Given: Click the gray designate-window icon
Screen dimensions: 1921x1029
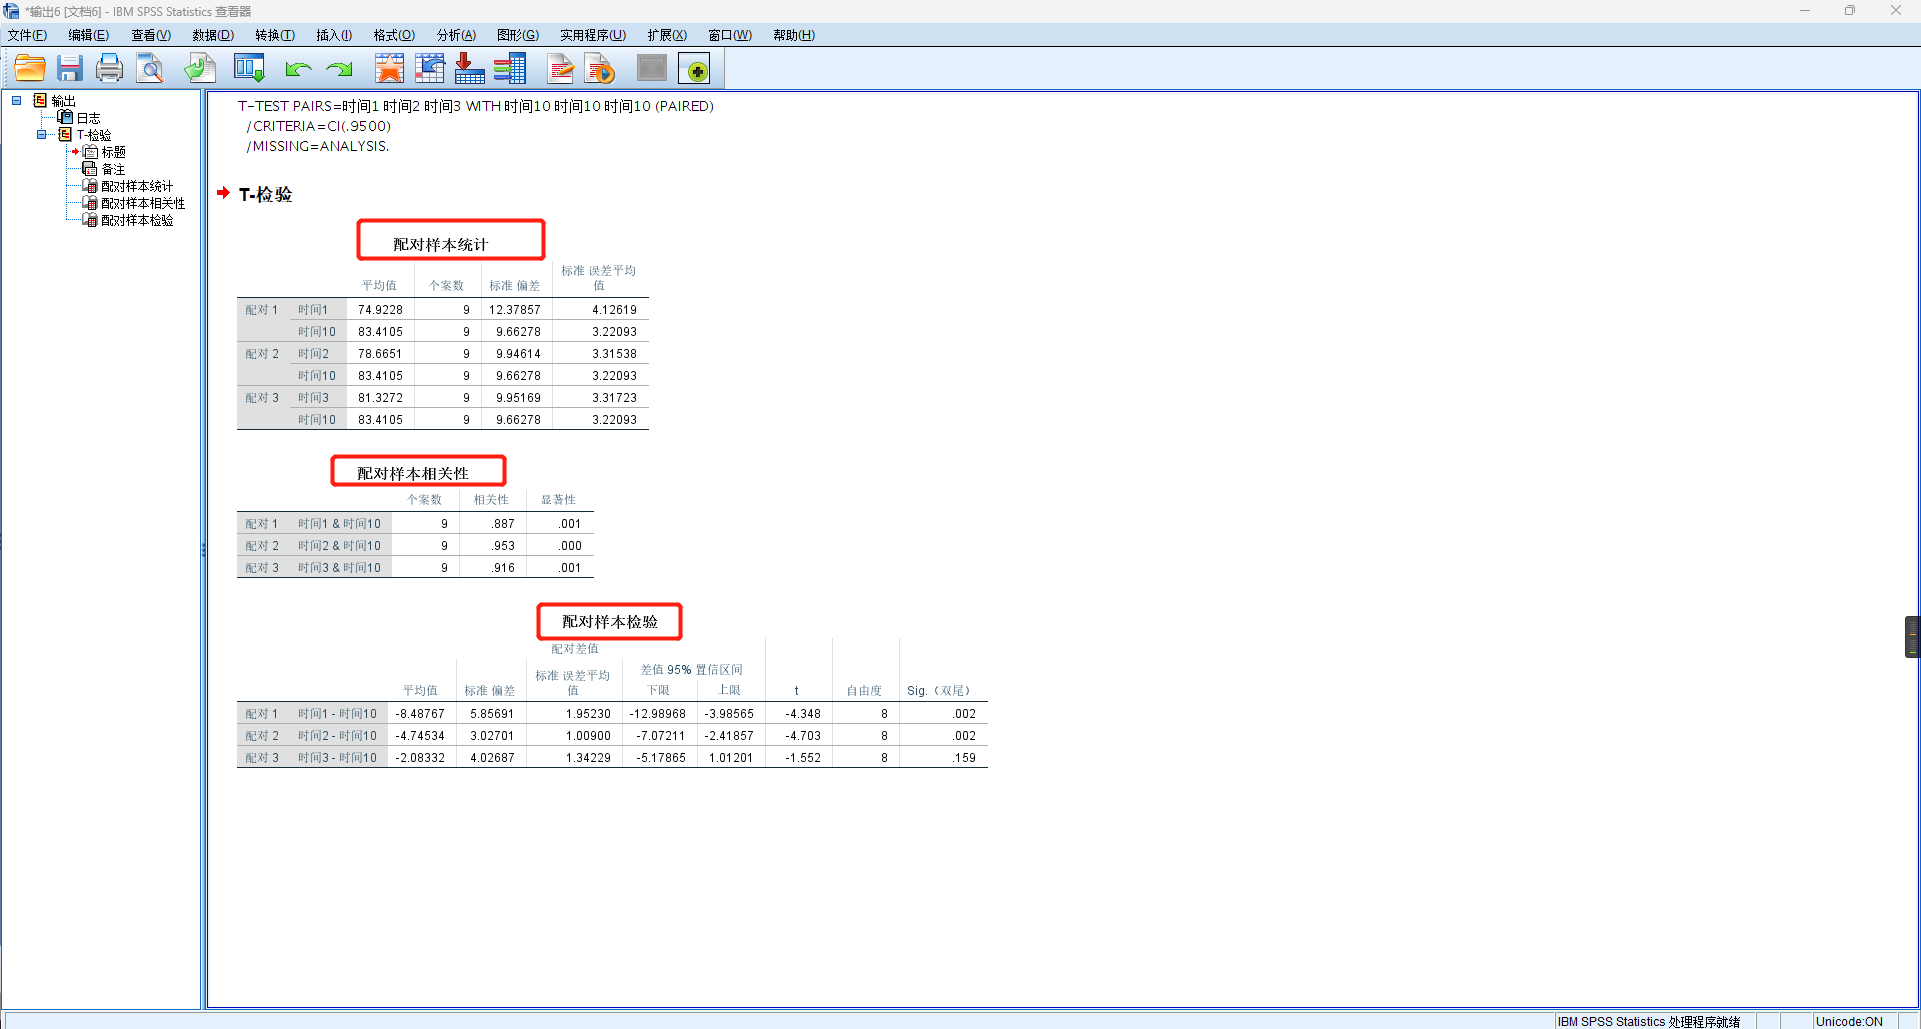Looking at the screenshot, I should pos(652,68).
